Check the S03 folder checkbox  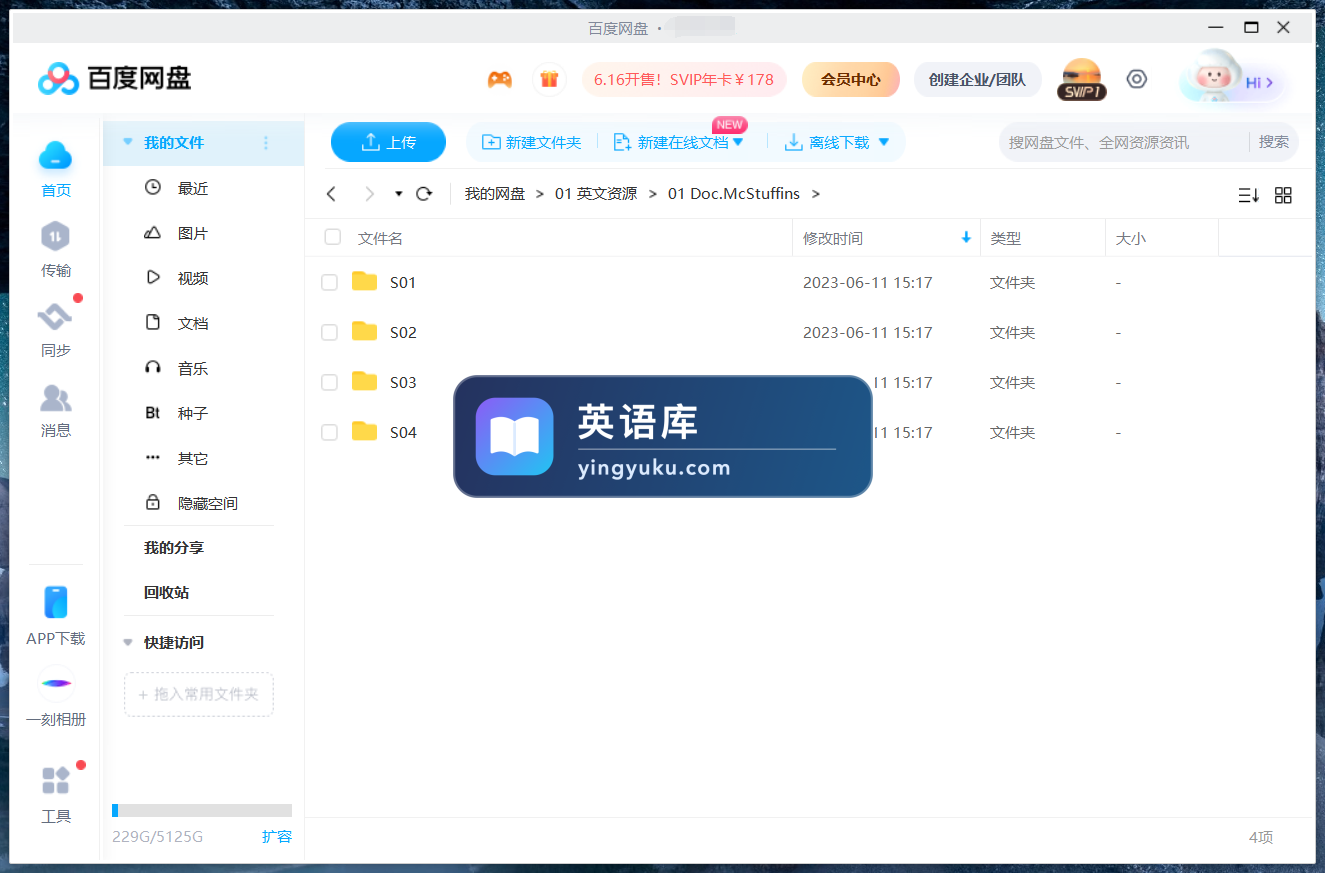[x=329, y=383]
